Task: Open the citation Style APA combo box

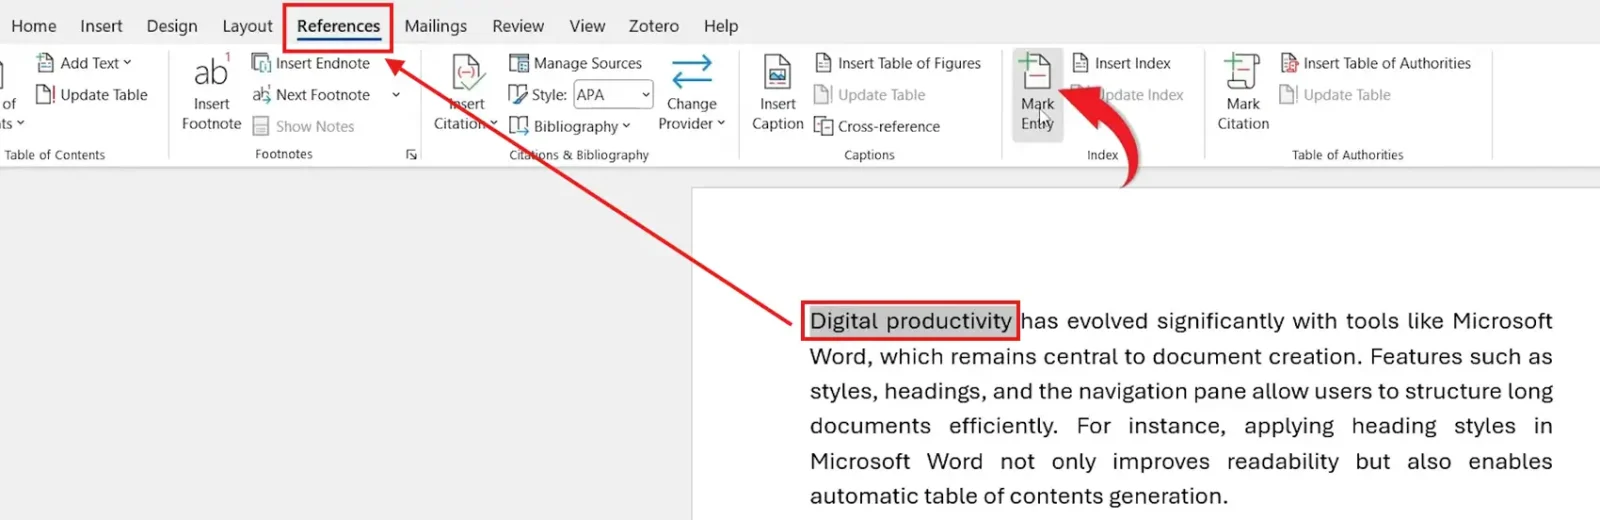Action: click(x=613, y=95)
